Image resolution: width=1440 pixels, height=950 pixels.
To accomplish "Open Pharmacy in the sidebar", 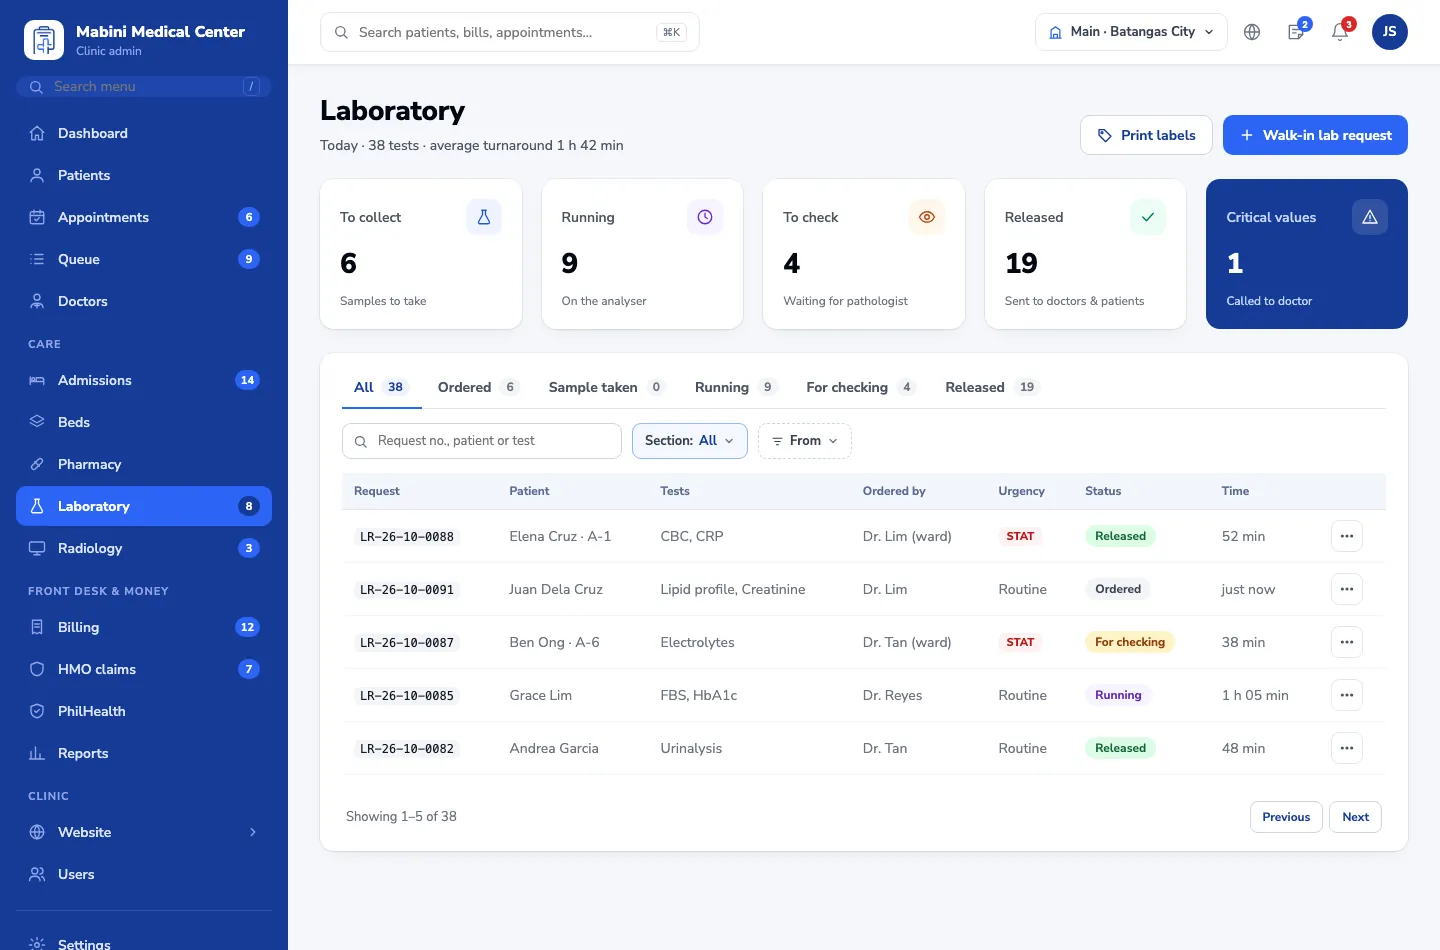I will tap(144, 464).
